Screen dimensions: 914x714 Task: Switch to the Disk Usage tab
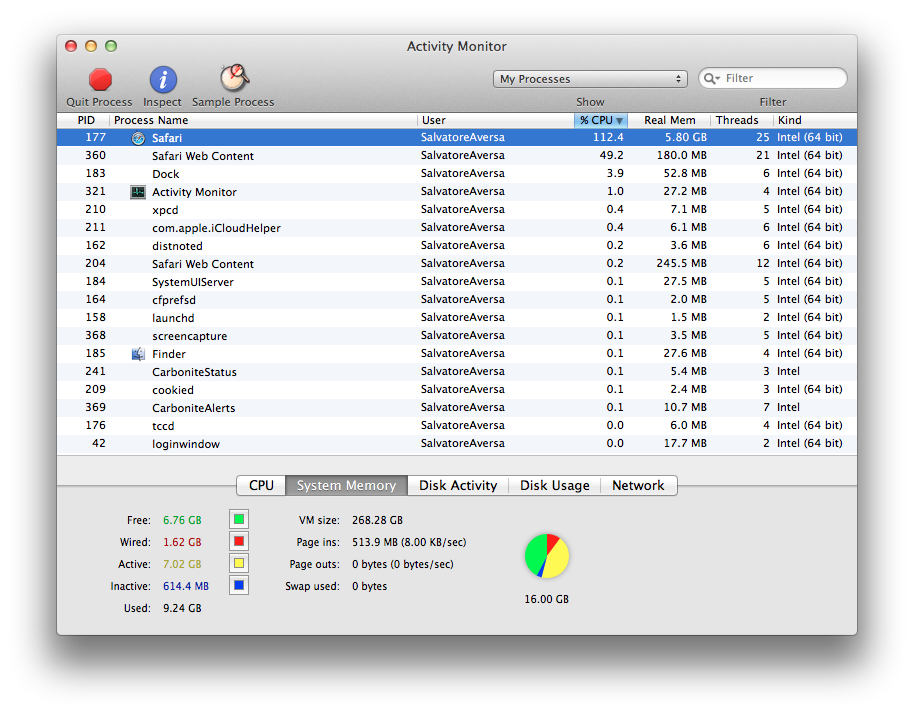(x=554, y=486)
